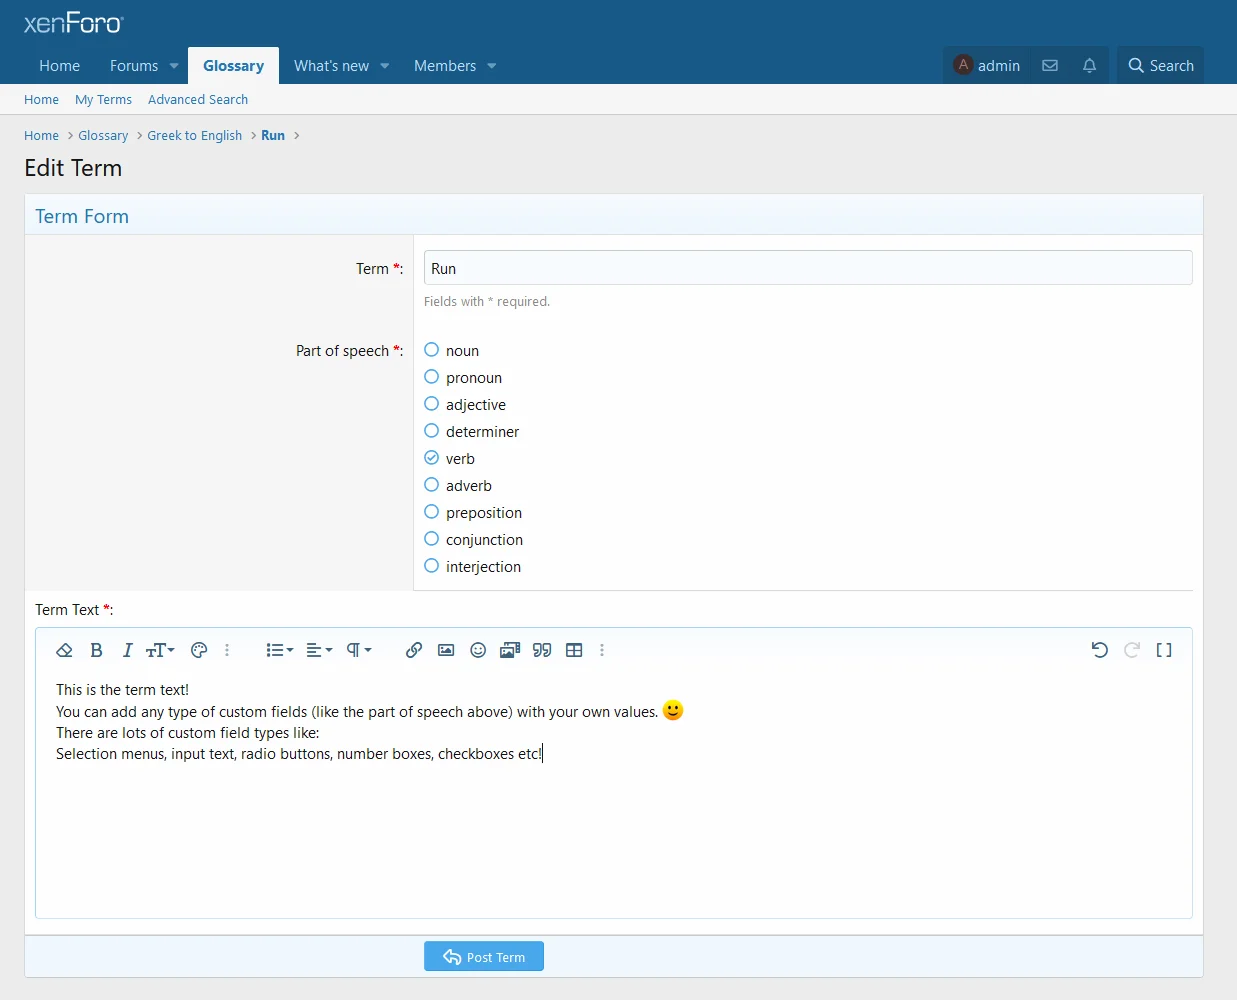Click the eraser remove formatting icon
This screenshot has height=1000, width=1237.
point(64,650)
